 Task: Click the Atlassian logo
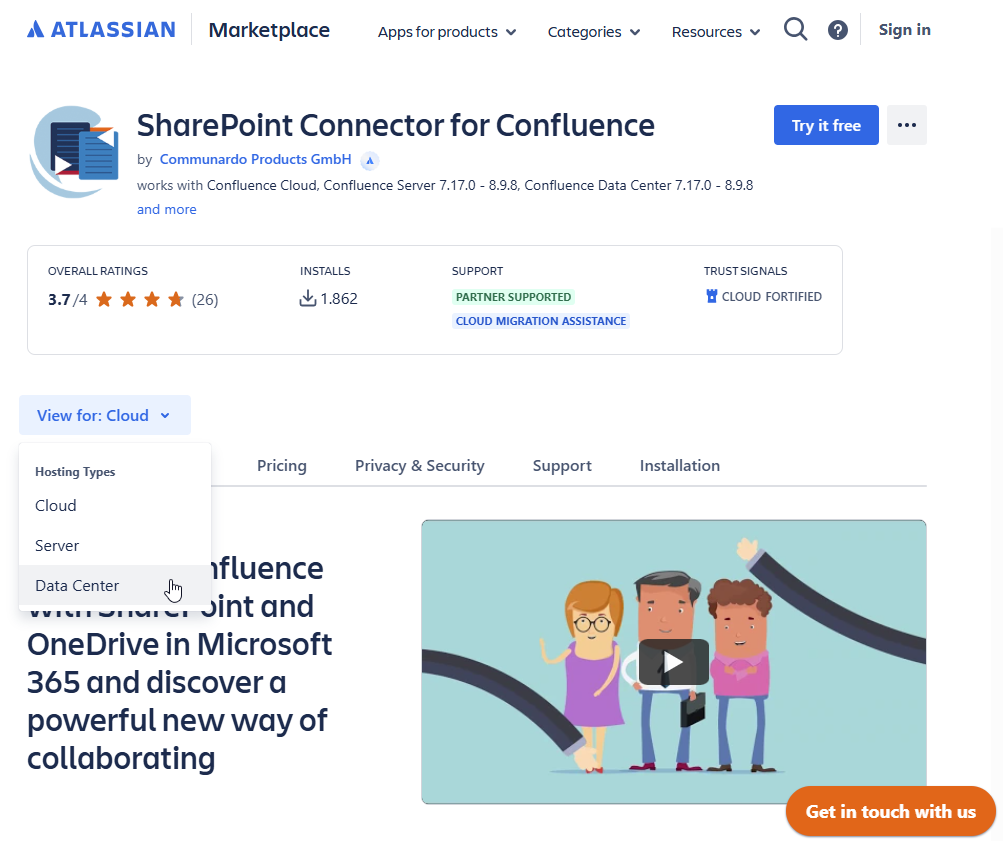101,30
